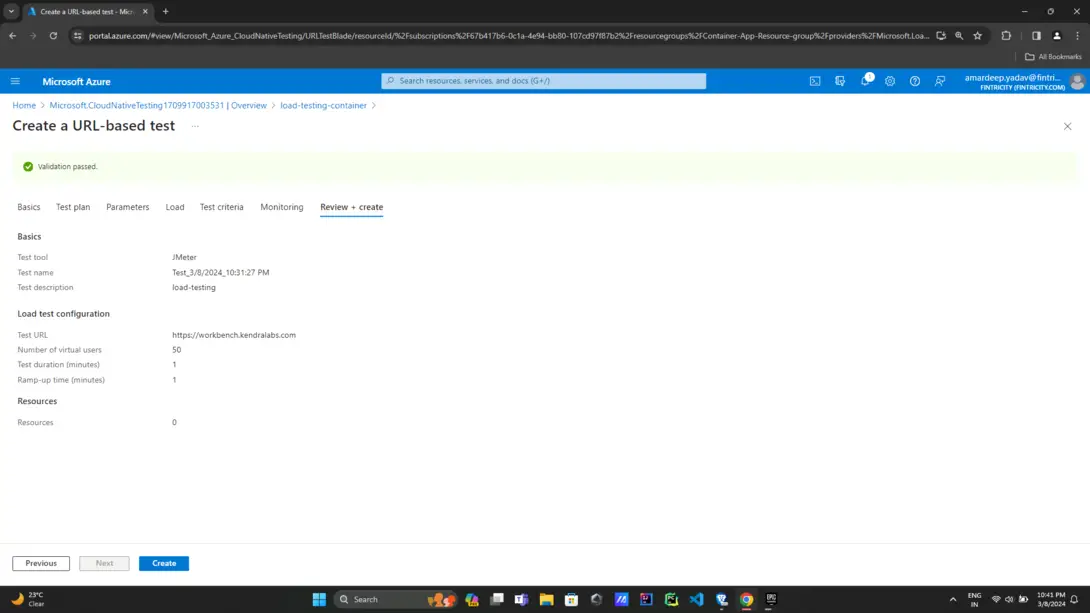Switch to the Monitoring tab

click(x=281, y=207)
